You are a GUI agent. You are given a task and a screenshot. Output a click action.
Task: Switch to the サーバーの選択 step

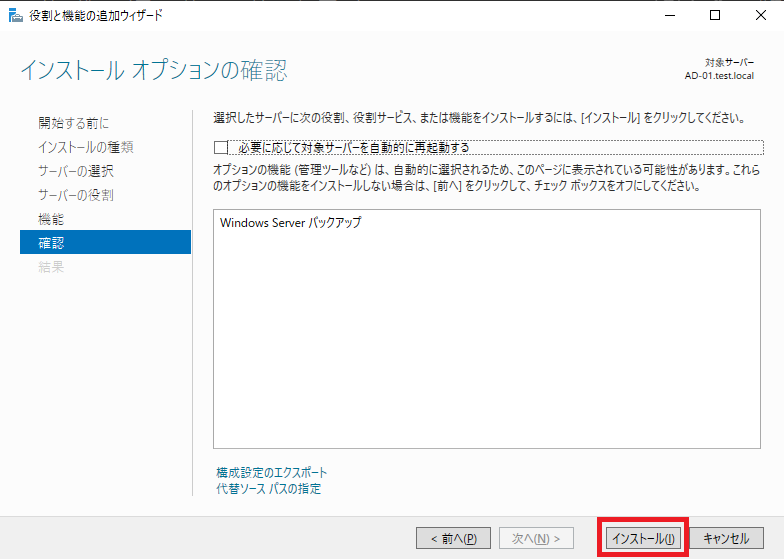coord(76,171)
